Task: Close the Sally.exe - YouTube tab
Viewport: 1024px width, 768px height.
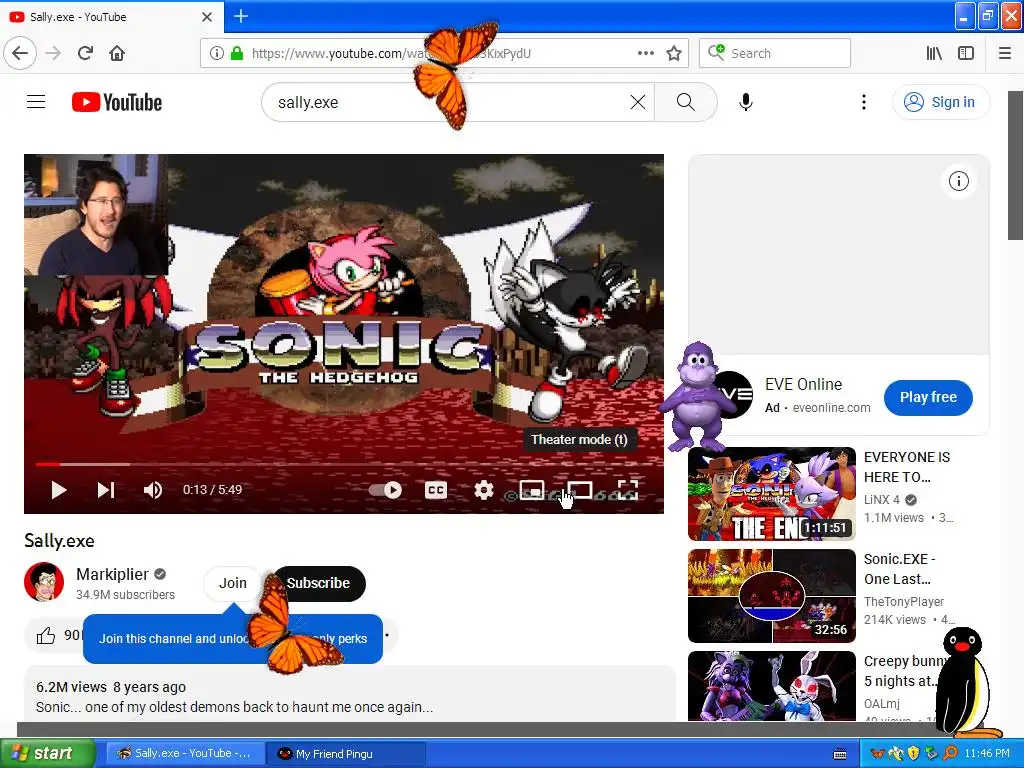Action: click(x=207, y=17)
